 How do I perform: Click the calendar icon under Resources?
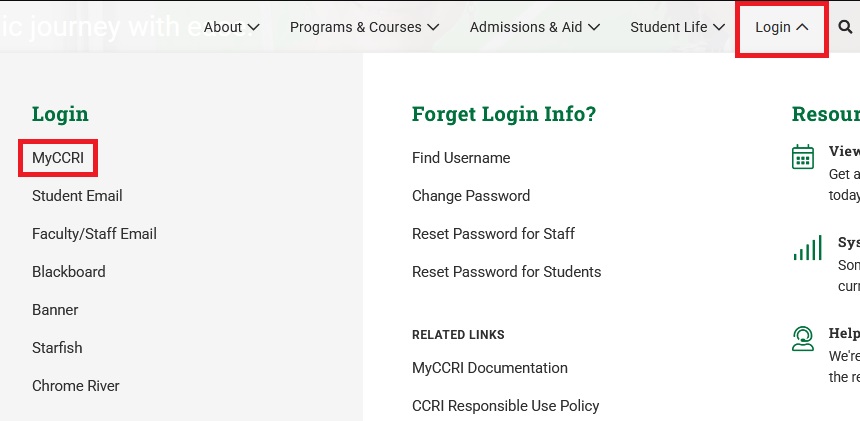802,158
